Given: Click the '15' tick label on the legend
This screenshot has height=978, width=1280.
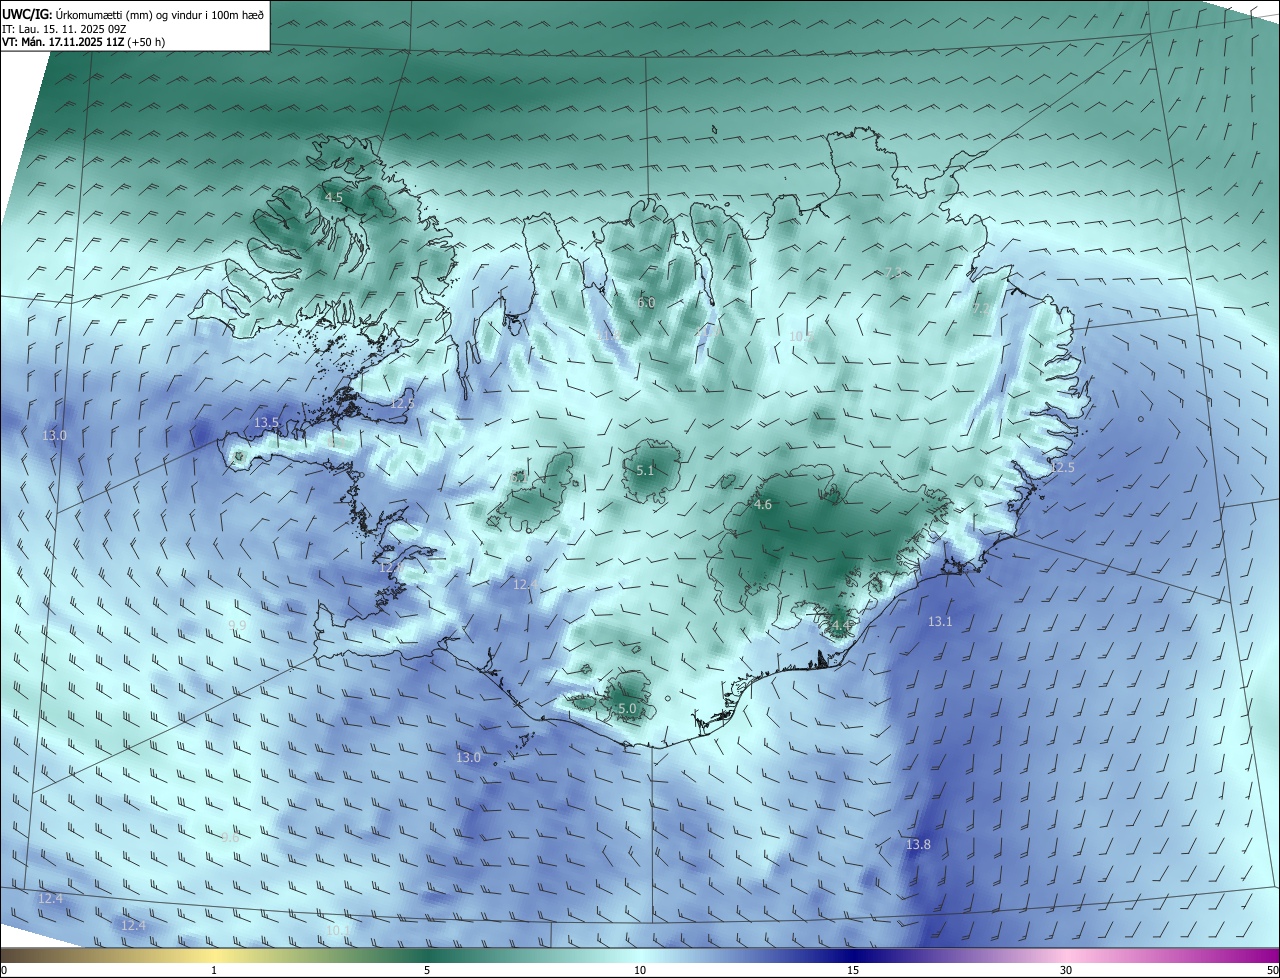Looking at the screenshot, I should 853,970.
